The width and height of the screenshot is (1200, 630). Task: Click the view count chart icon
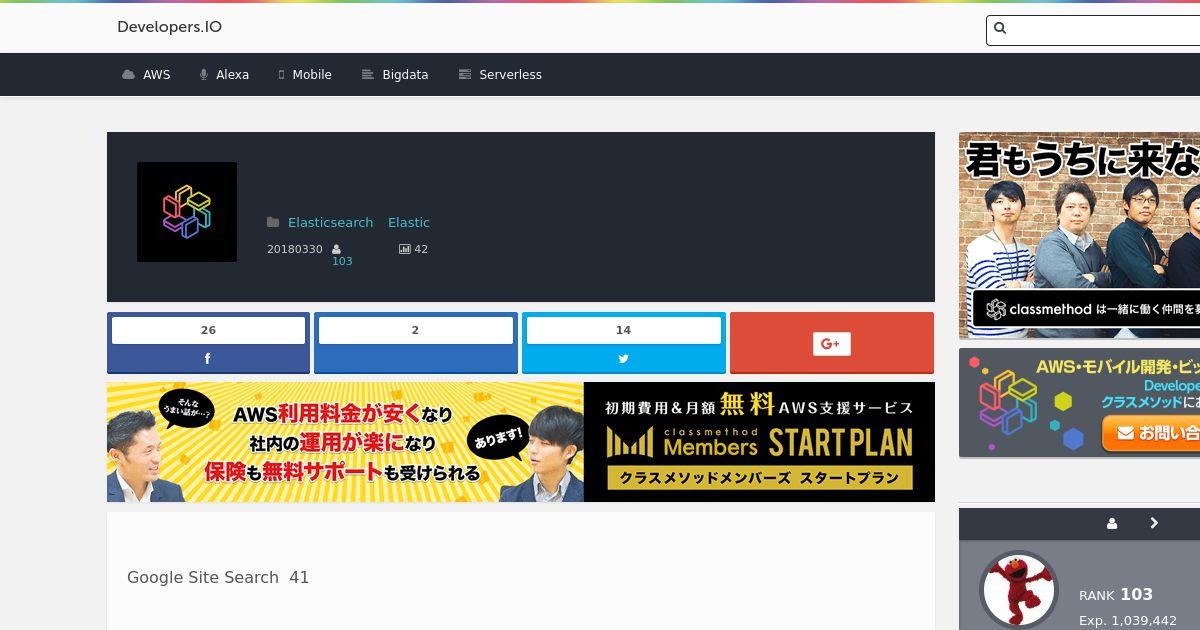pos(405,249)
